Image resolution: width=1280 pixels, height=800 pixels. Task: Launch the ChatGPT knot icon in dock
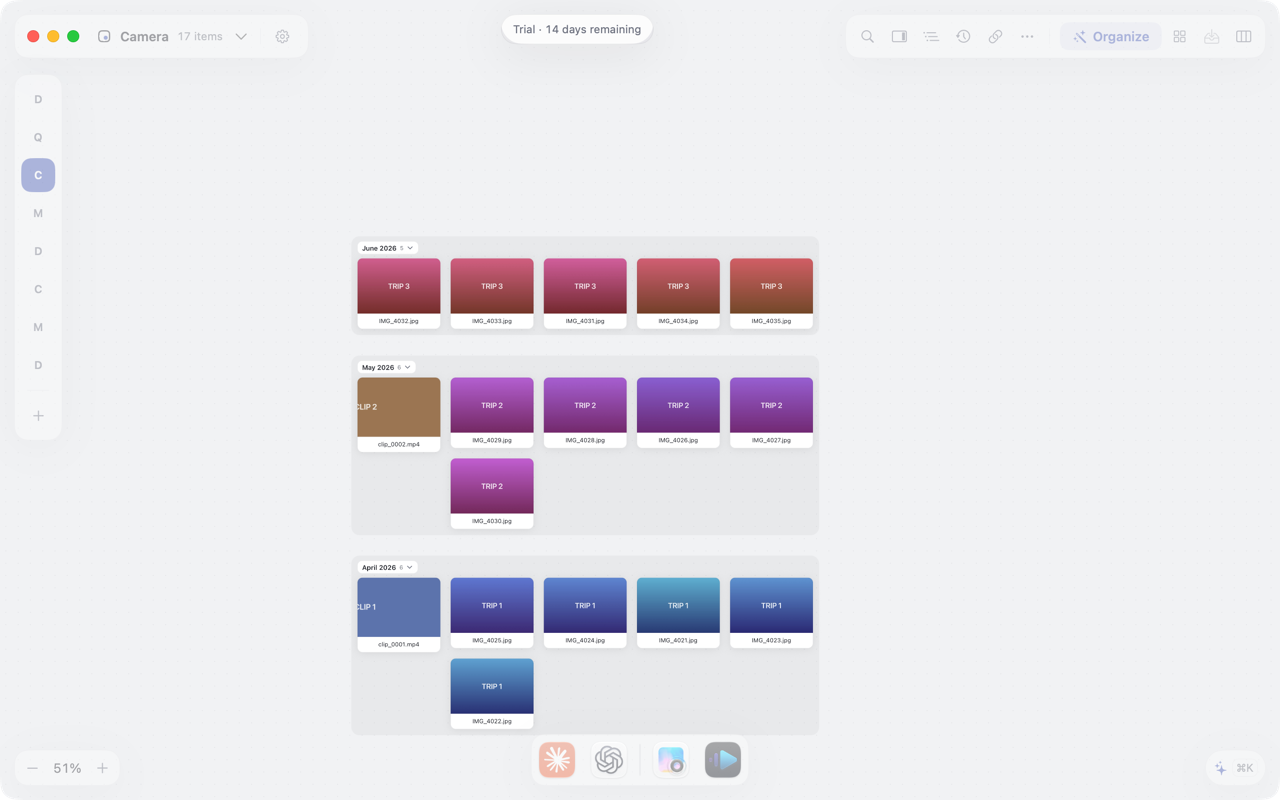[x=609, y=760]
